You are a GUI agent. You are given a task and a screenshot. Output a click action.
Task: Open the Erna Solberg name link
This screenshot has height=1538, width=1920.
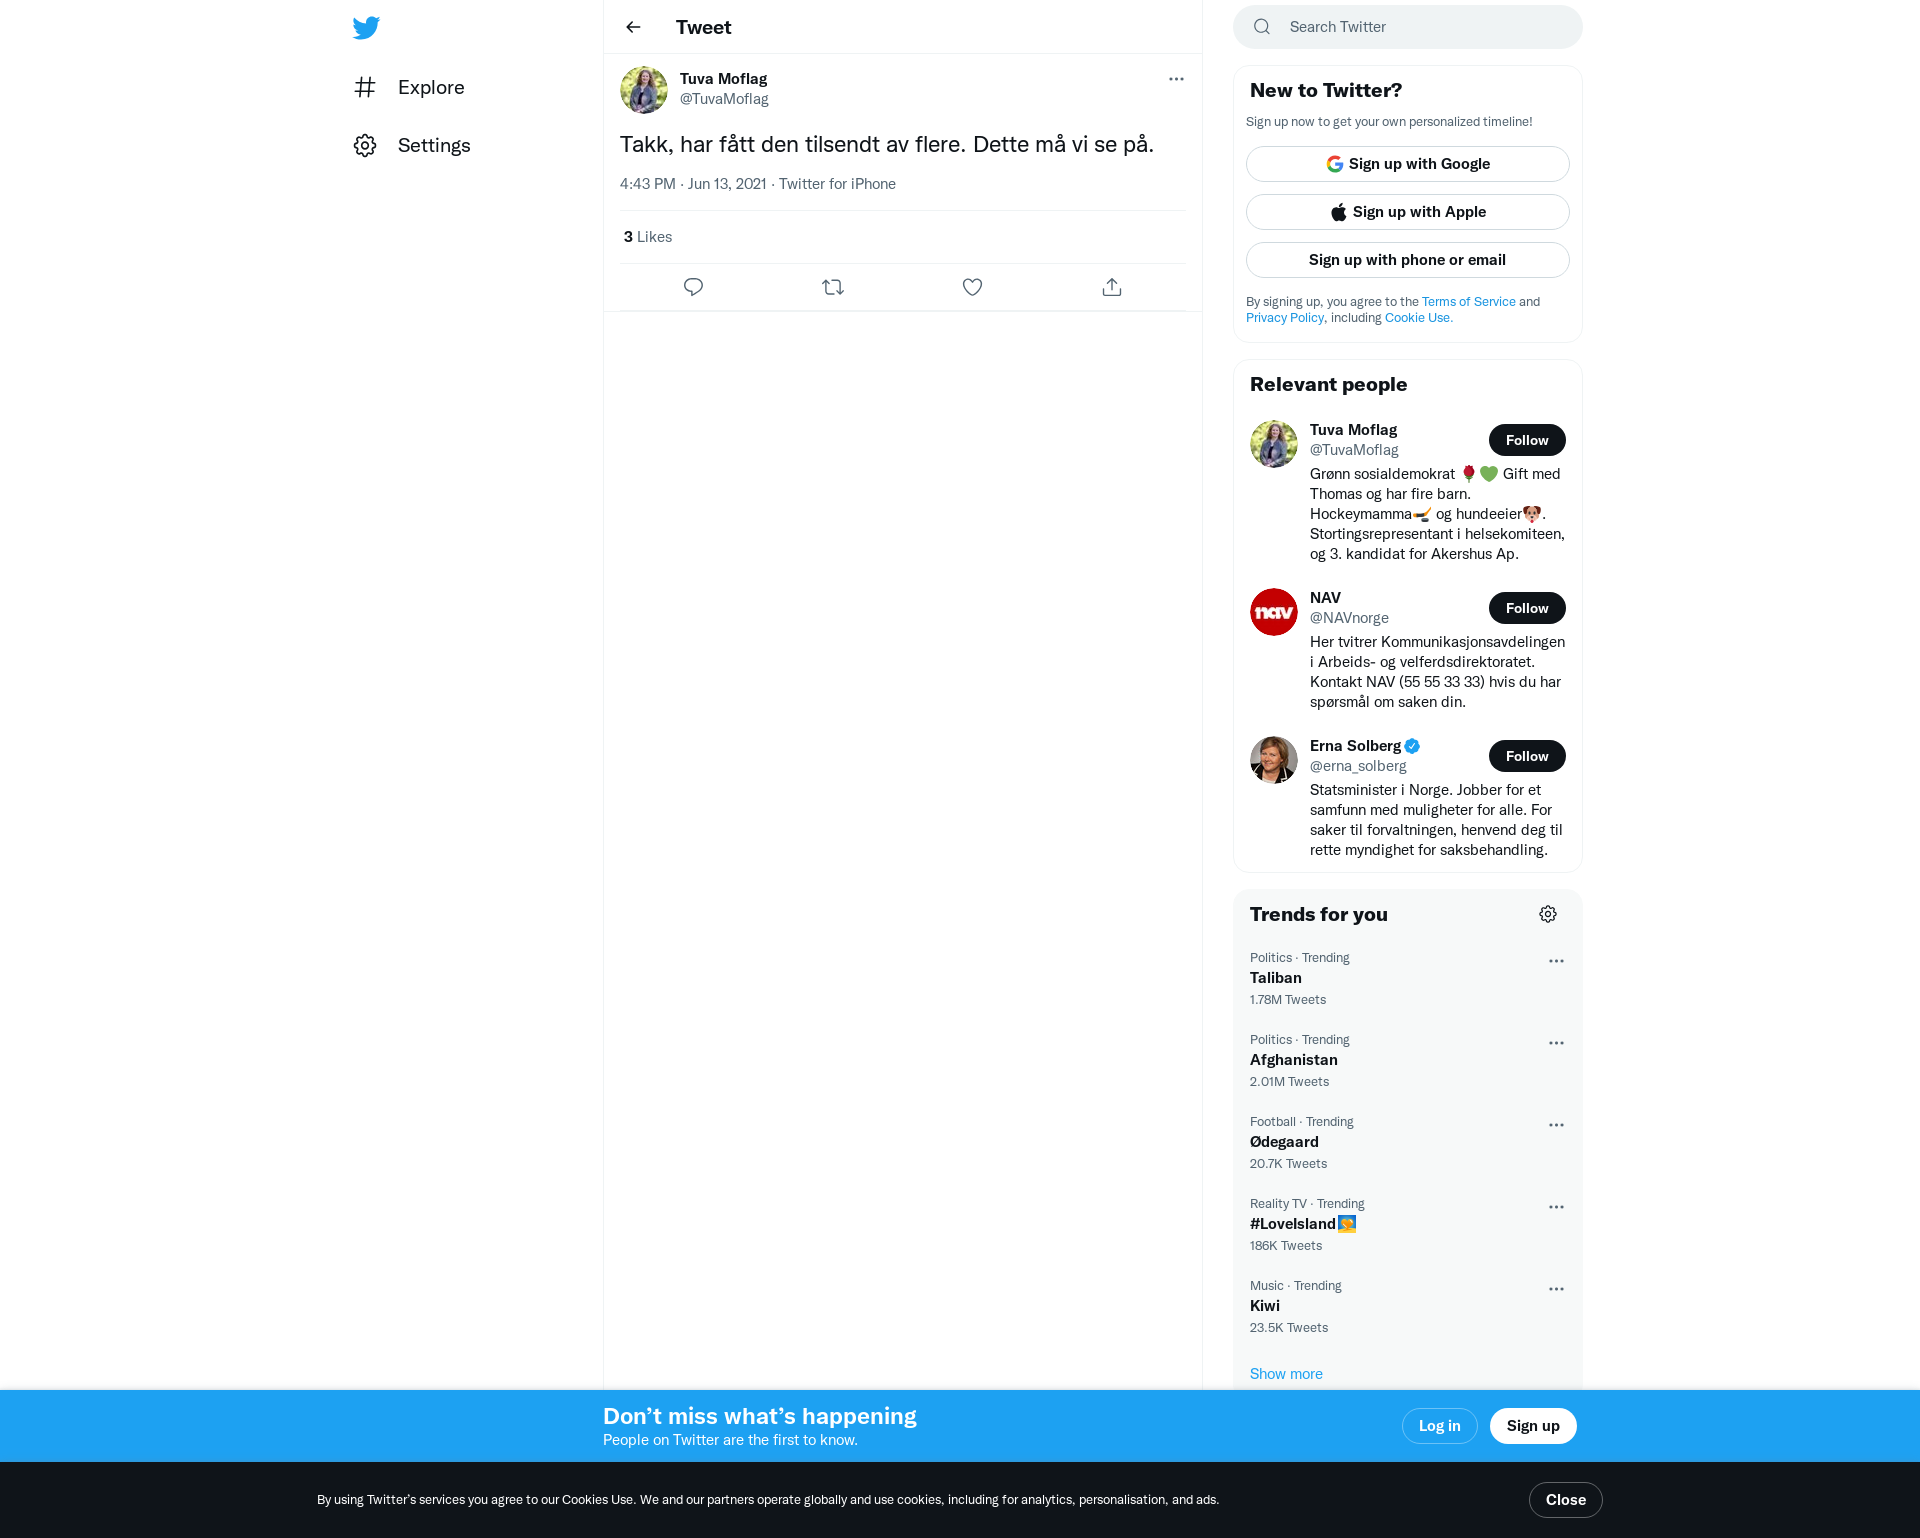1355,746
